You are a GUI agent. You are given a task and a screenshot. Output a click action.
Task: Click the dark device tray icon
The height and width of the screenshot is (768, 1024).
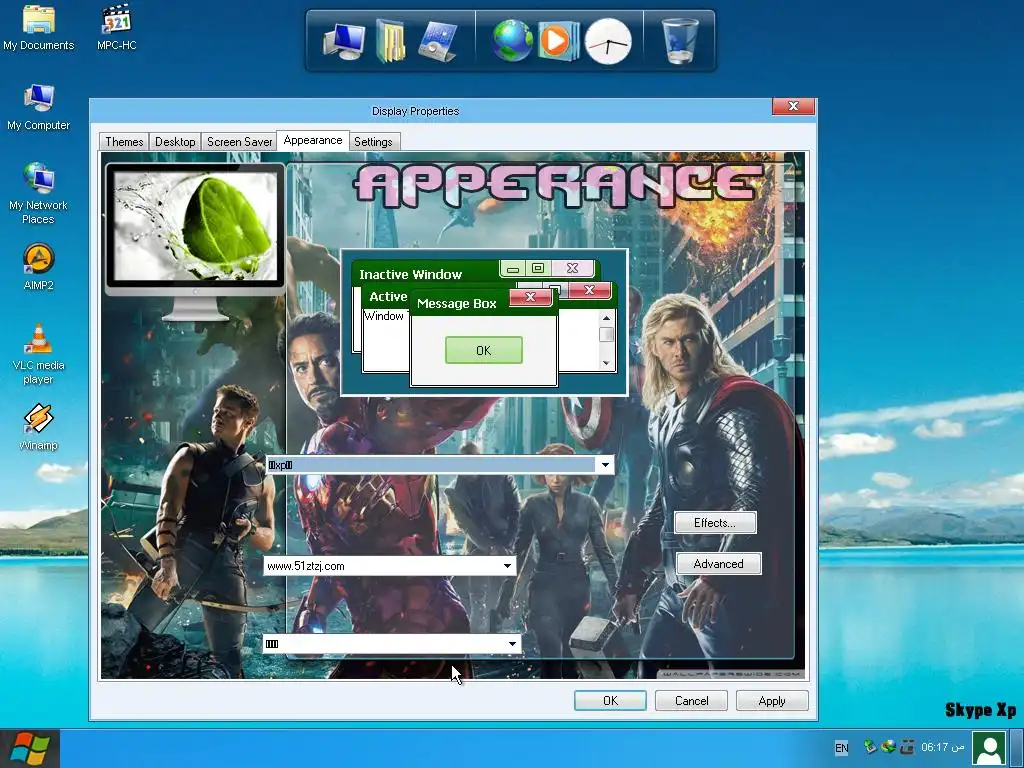tap(906, 746)
